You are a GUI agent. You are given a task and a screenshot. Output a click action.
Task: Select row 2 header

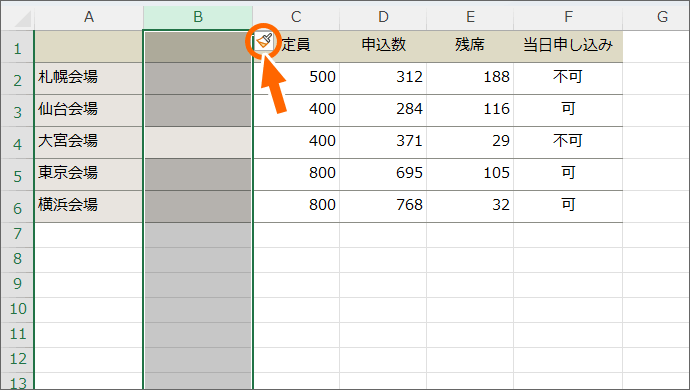click(17, 78)
